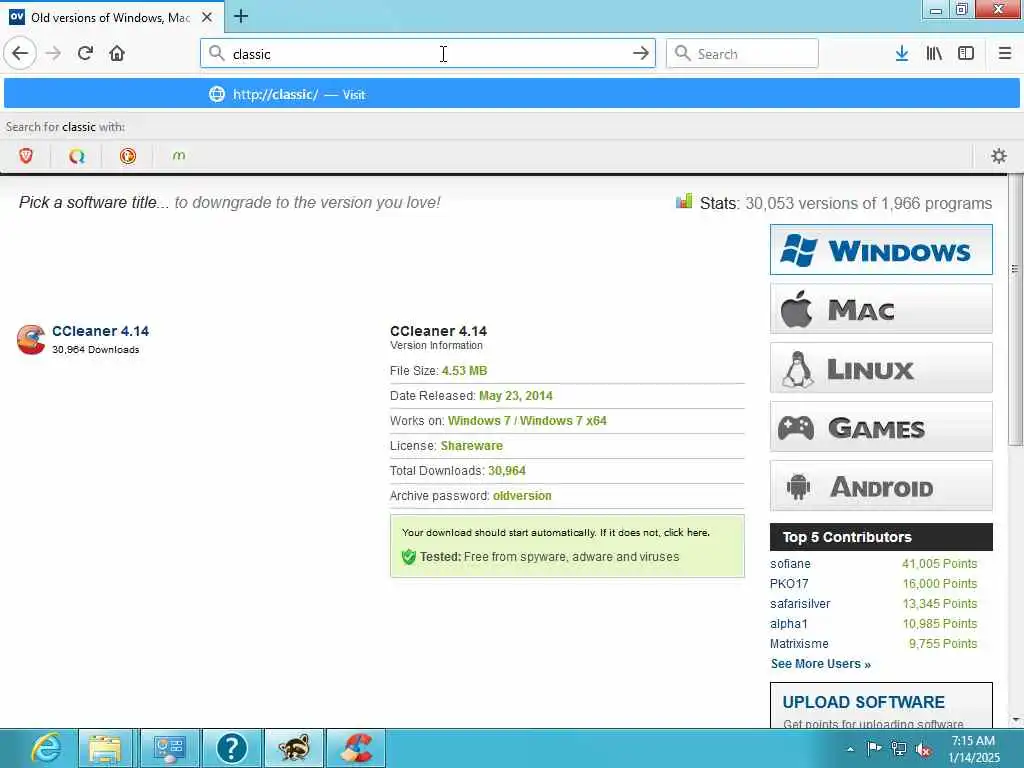This screenshot has width=1024, height=768.
Task: Open the browser home page
Action: (117, 53)
